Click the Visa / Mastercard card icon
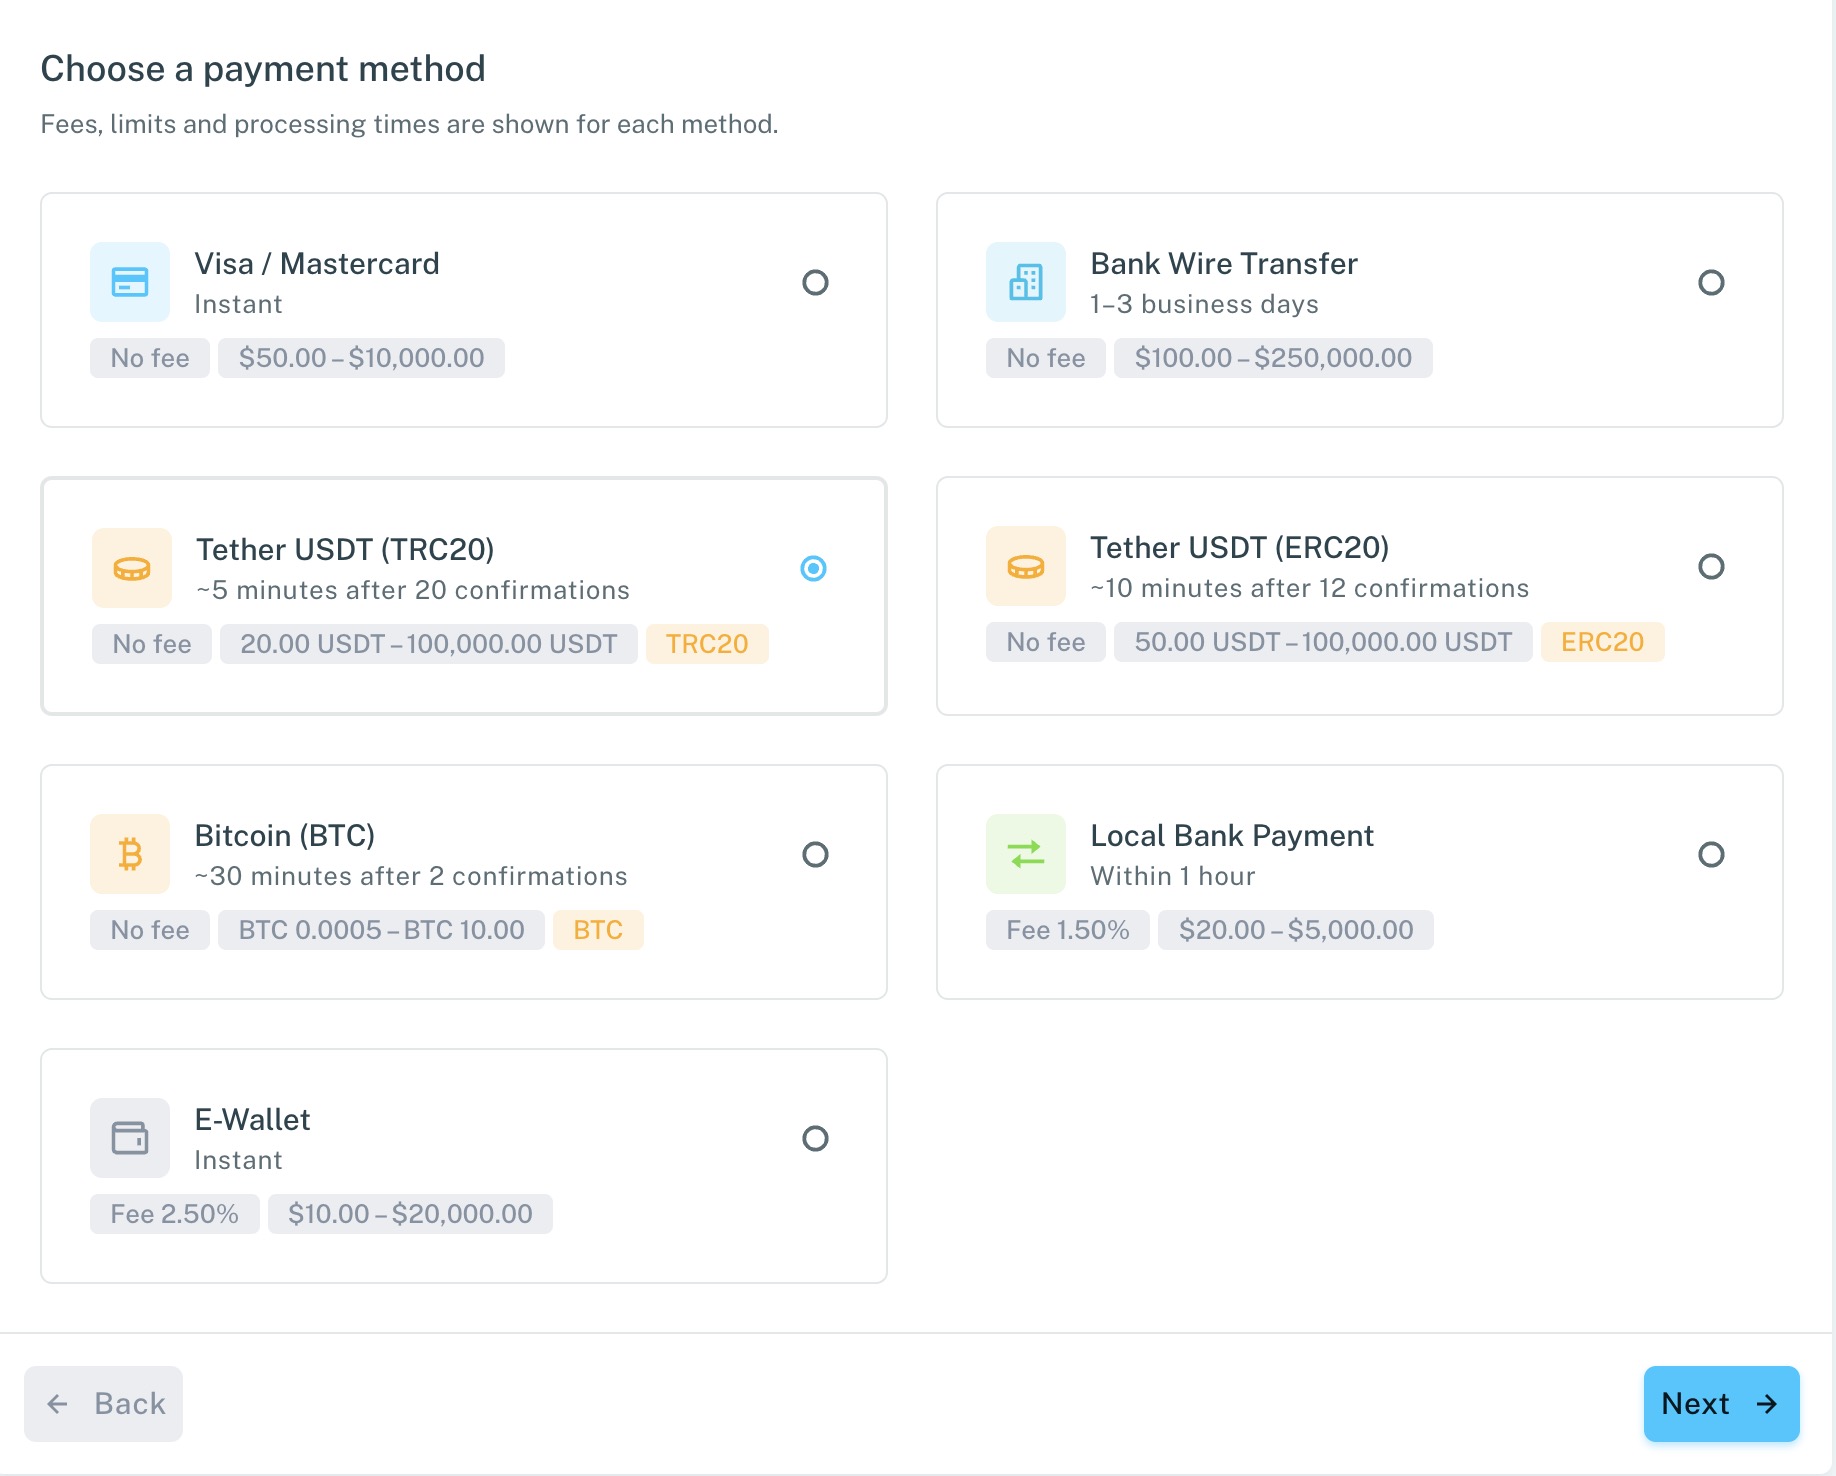 point(130,282)
